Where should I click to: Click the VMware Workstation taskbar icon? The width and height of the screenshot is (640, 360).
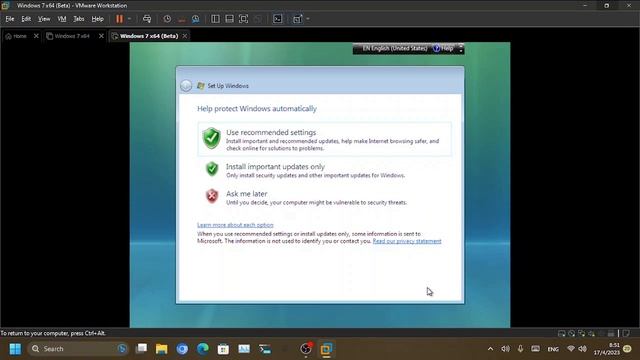pos(327,349)
